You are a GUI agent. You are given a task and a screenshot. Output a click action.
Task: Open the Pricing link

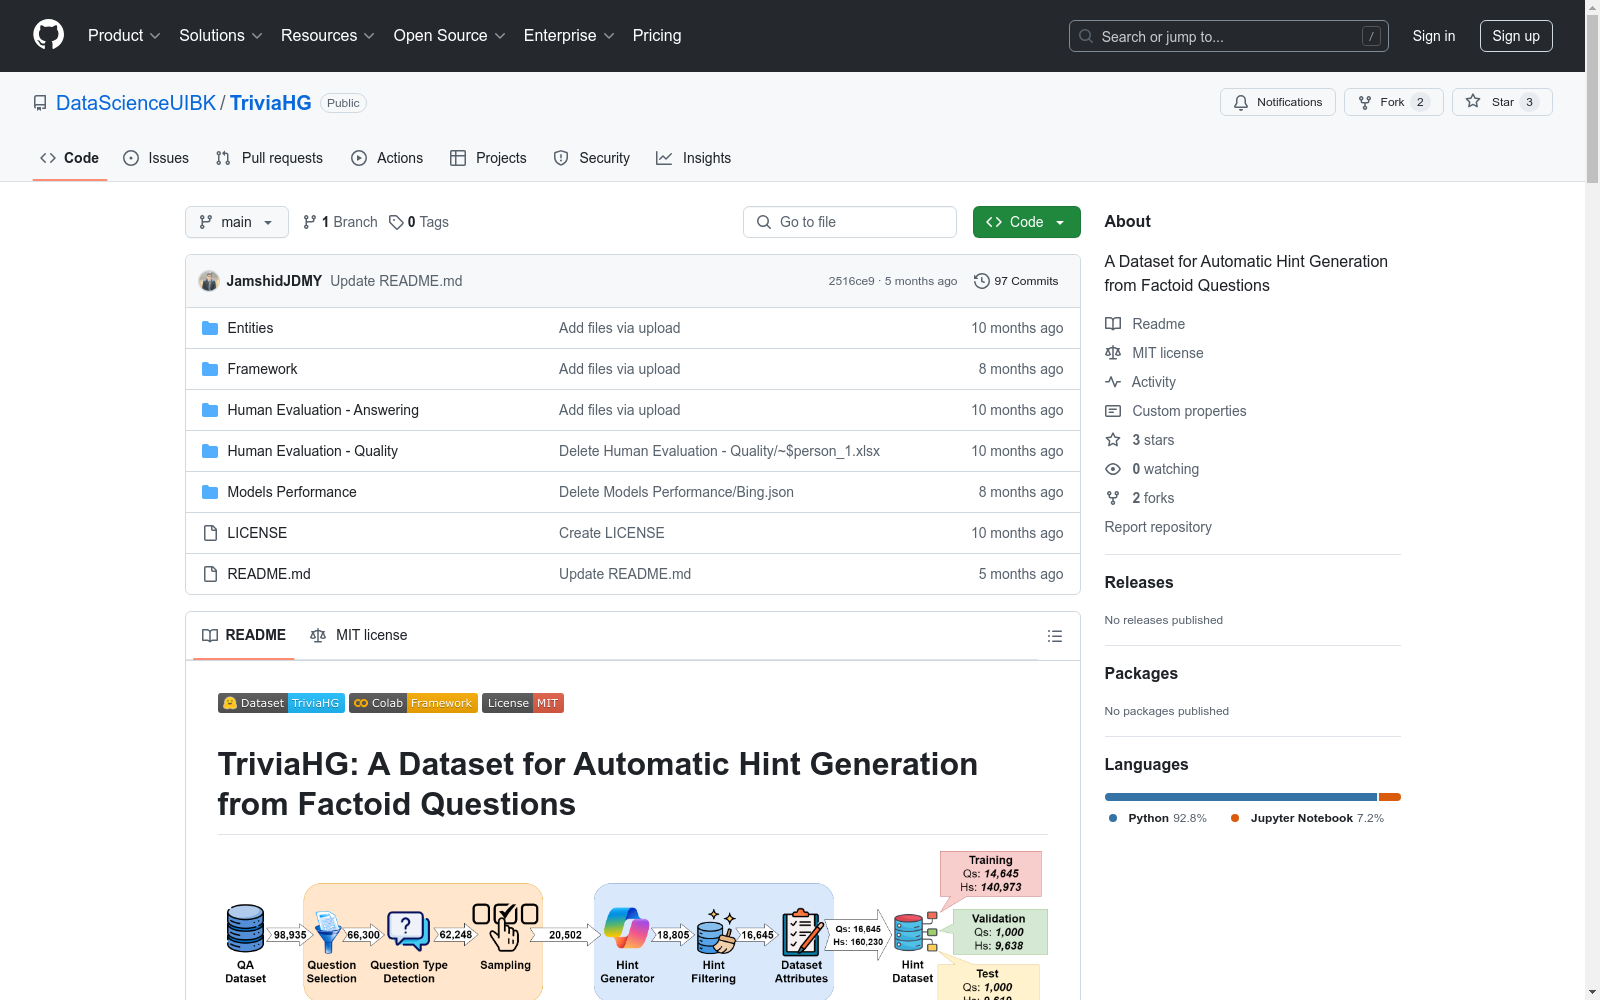(657, 36)
